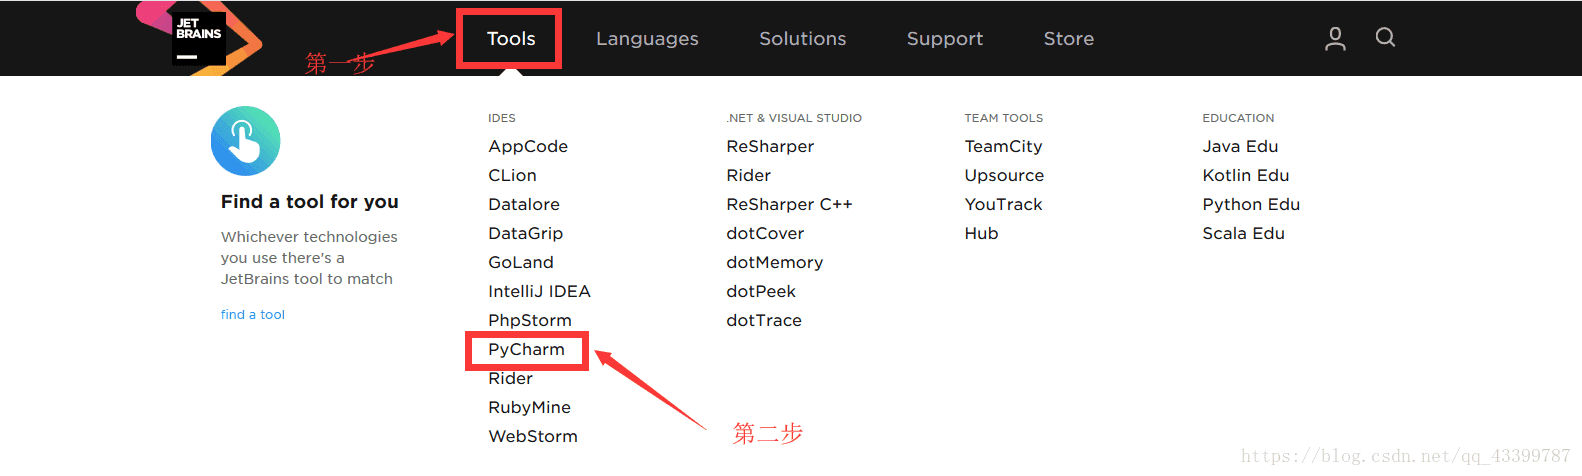Image resolution: width=1582 pixels, height=476 pixels.
Task: Click the 'Whichever technologies you use' description
Action: pyautogui.click(x=308, y=258)
